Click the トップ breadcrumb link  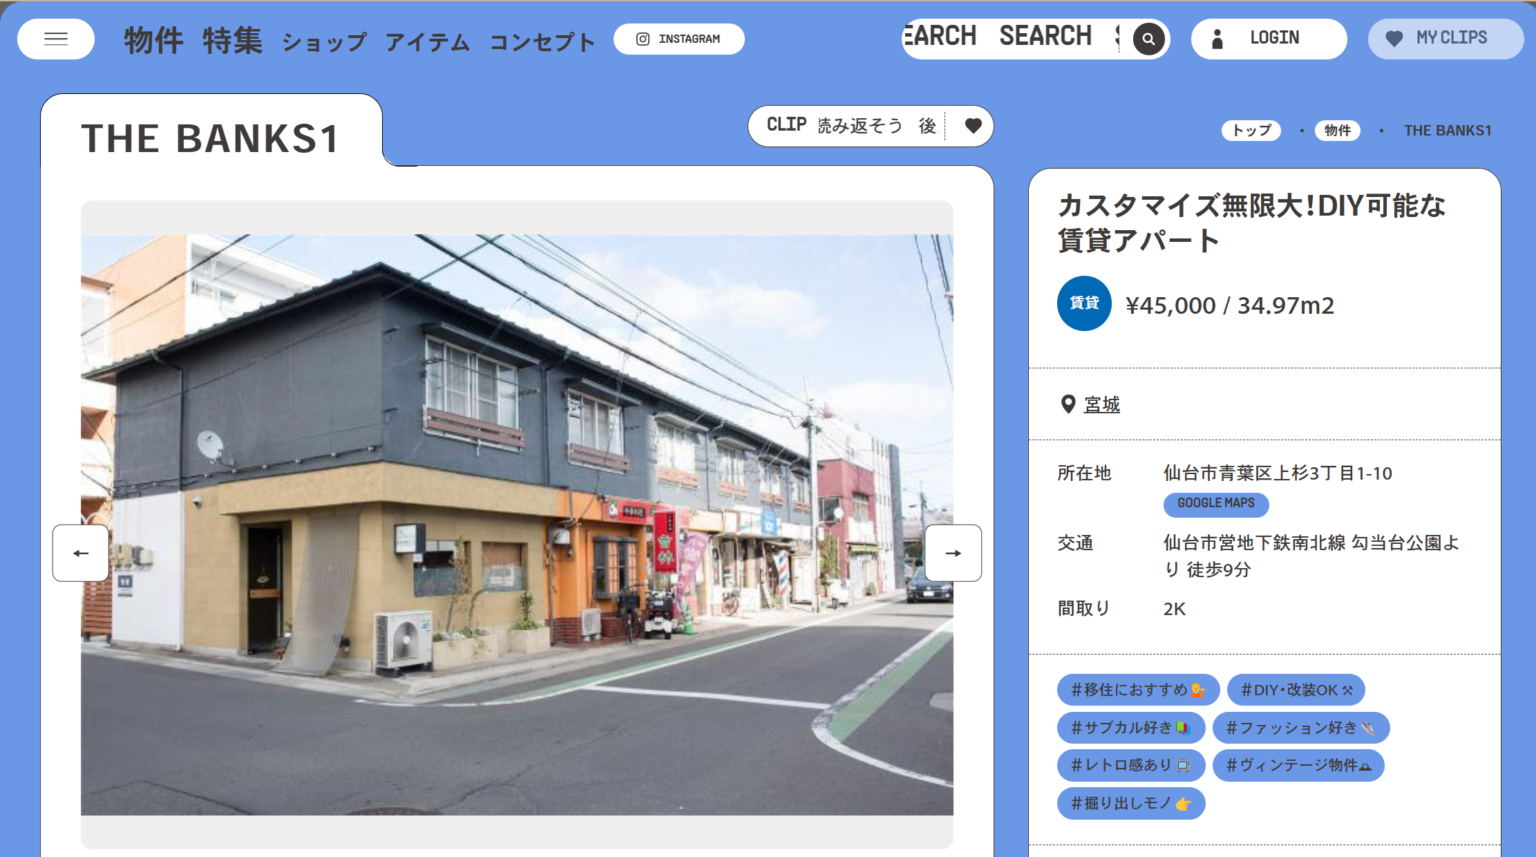1250,131
